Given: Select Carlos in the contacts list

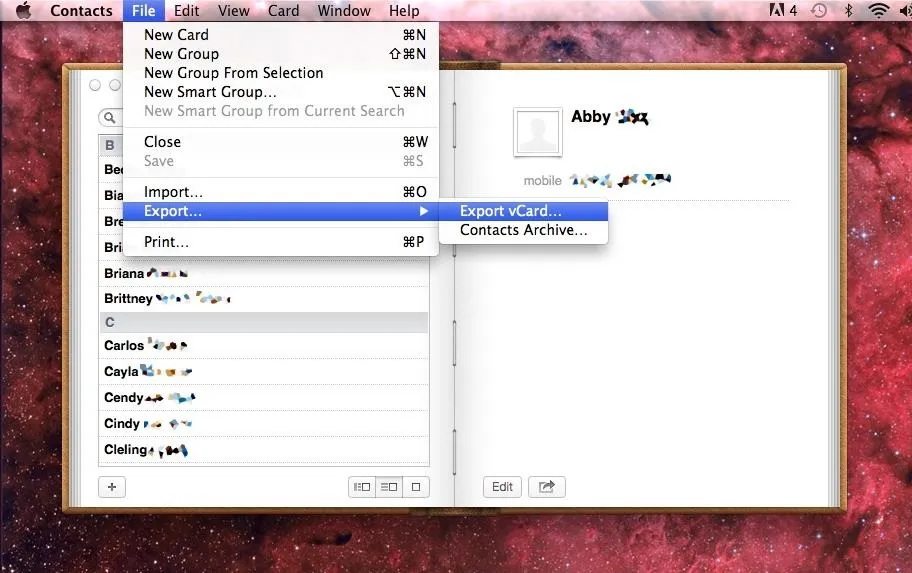Looking at the screenshot, I should tap(264, 346).
